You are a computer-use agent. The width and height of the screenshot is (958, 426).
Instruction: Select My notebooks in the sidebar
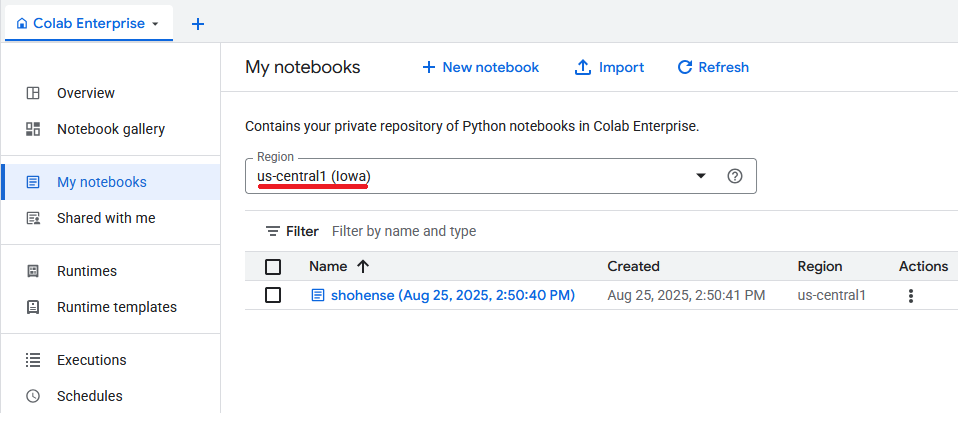pos(101,182)
